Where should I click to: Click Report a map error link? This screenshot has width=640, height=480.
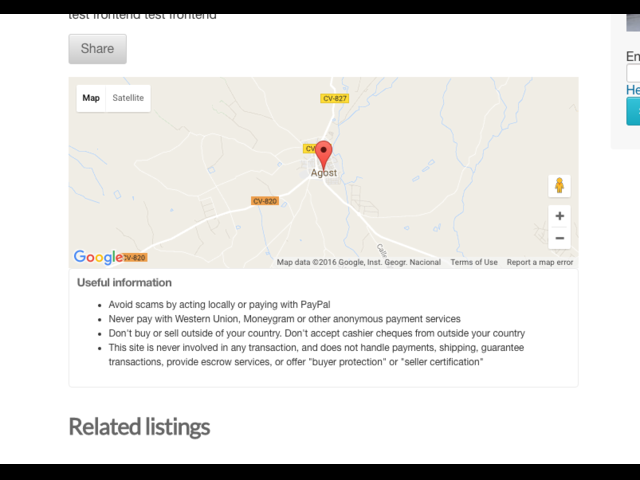tap(540, 262)
